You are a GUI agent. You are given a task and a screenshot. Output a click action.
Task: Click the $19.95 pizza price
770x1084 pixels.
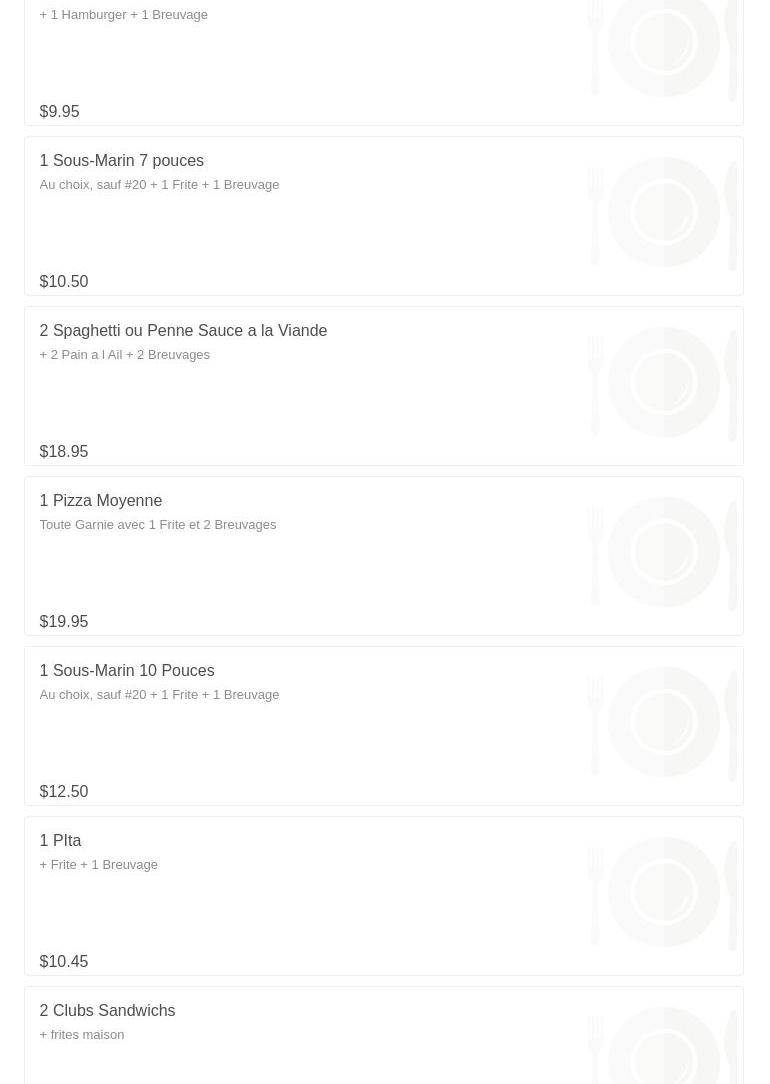click(x=63, y=622)
